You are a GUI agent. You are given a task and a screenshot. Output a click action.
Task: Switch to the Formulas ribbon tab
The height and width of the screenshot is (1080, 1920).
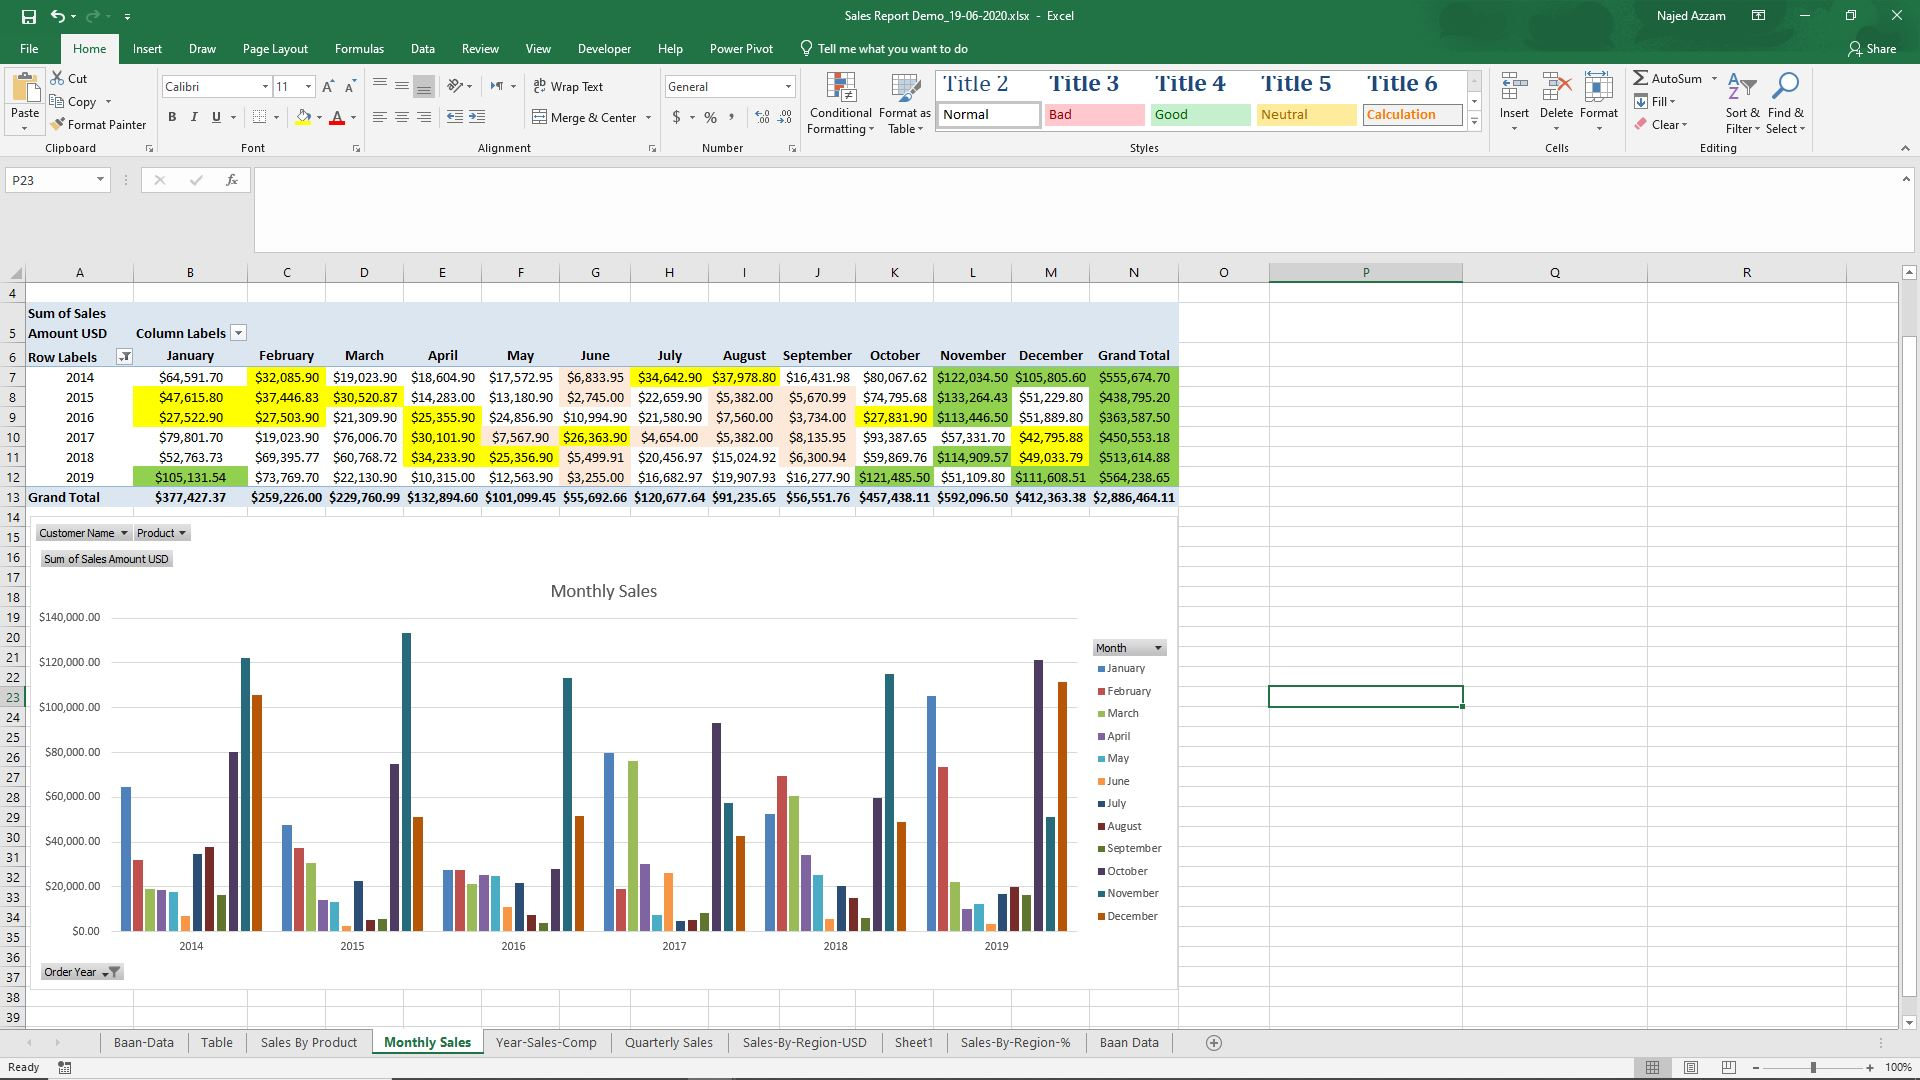(359, 48)
